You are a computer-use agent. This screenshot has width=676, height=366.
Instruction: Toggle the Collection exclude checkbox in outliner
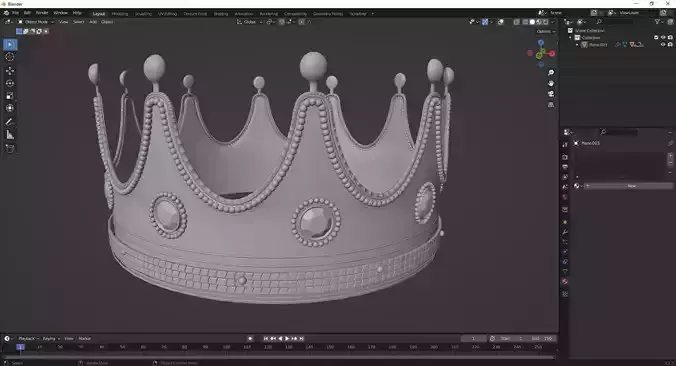(x=656, y=38)
